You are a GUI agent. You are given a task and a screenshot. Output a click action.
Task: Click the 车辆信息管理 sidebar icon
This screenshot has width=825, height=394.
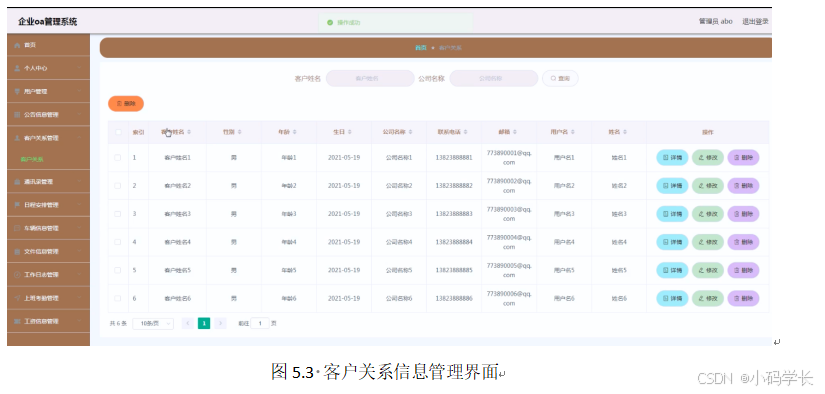[x=17, y=228]
